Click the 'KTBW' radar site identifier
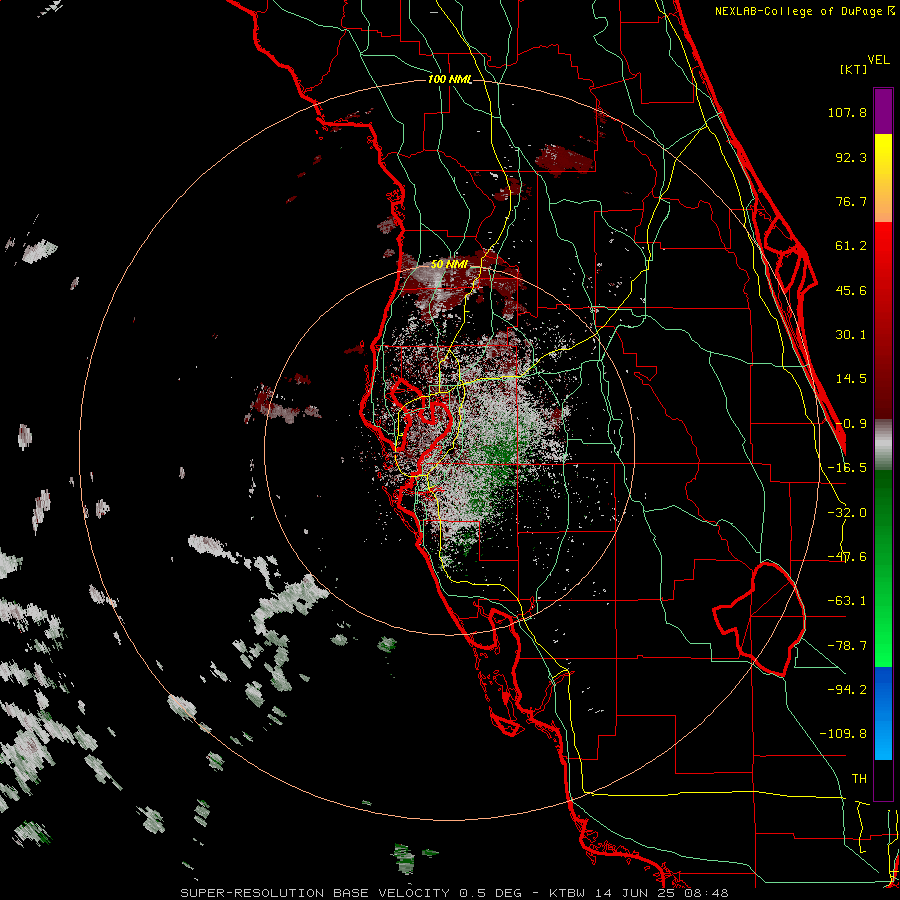Viewport: 900px width, 900px height. [x=569, y=893]
